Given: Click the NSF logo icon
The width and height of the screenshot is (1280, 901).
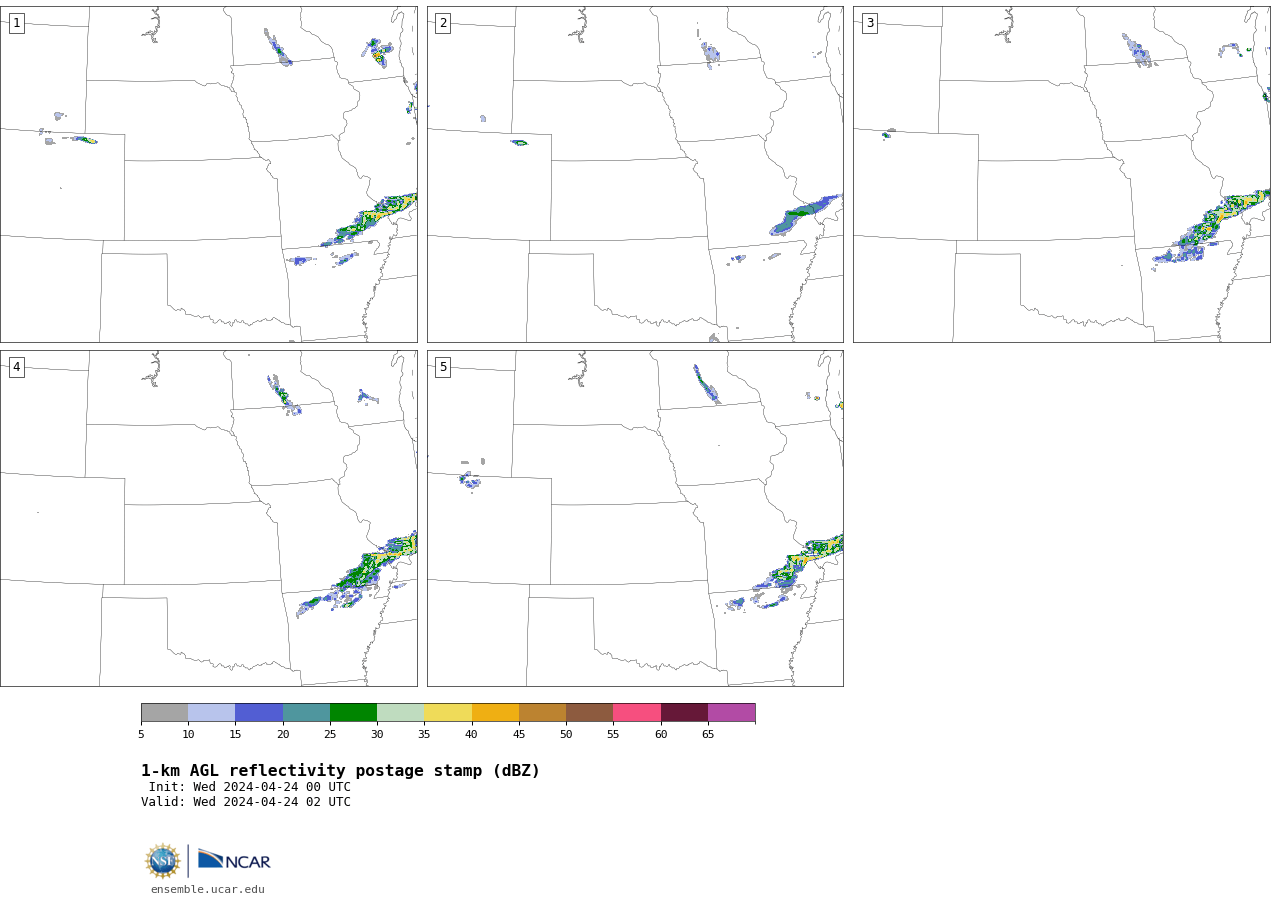Looking at the screenshot, I should coord(163,861).
